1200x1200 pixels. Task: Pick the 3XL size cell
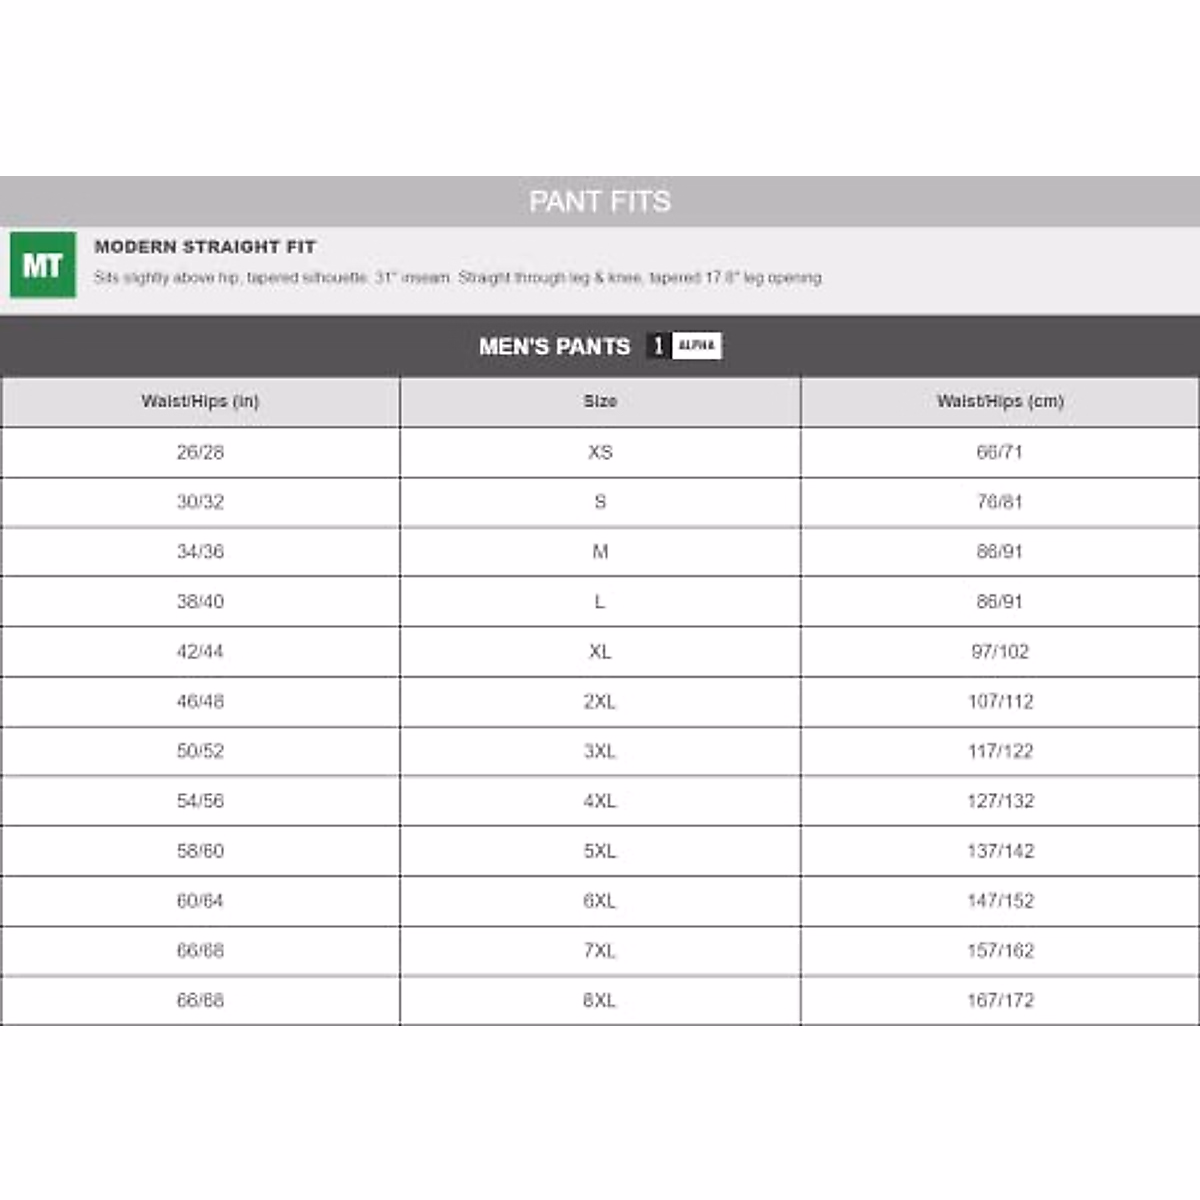click(600, 752)
